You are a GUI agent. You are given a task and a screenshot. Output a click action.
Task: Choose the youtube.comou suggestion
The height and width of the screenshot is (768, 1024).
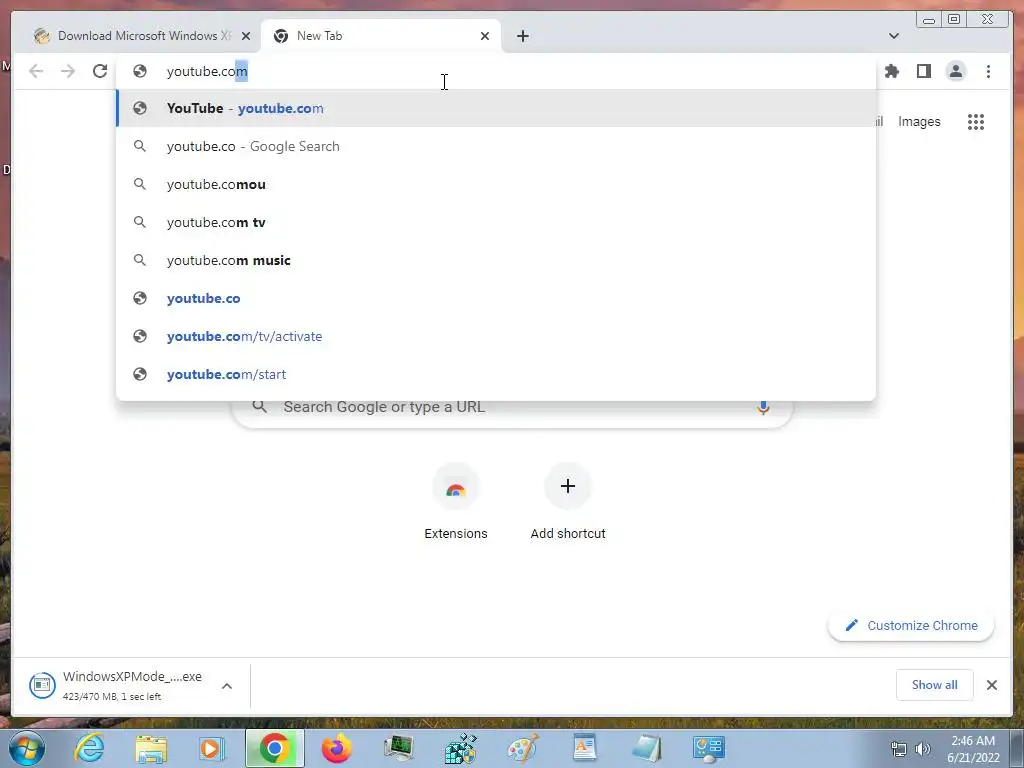point(496,184)
